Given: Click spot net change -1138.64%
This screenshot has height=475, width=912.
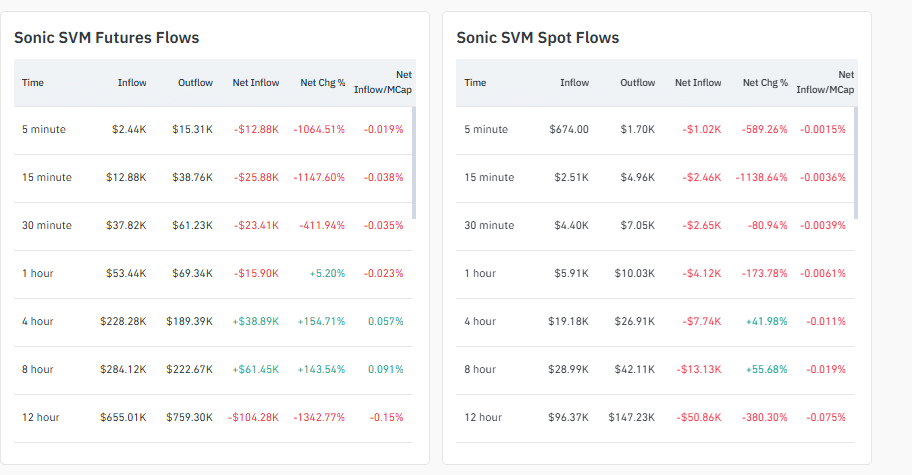Looking at the screenshot, I should click(761, 177).
